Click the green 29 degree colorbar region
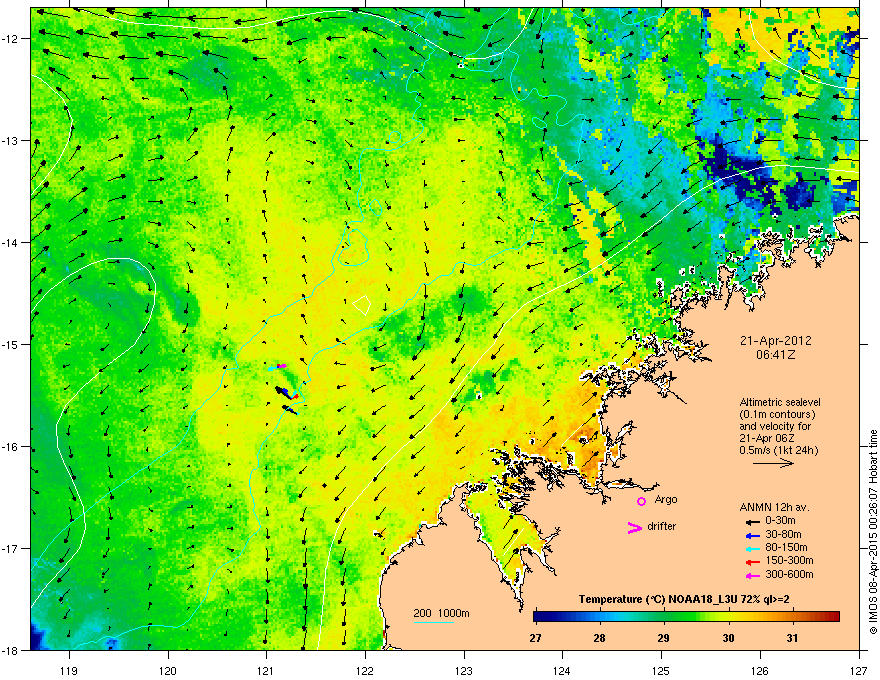Viewport: 880px width, 680px height. 663,616
